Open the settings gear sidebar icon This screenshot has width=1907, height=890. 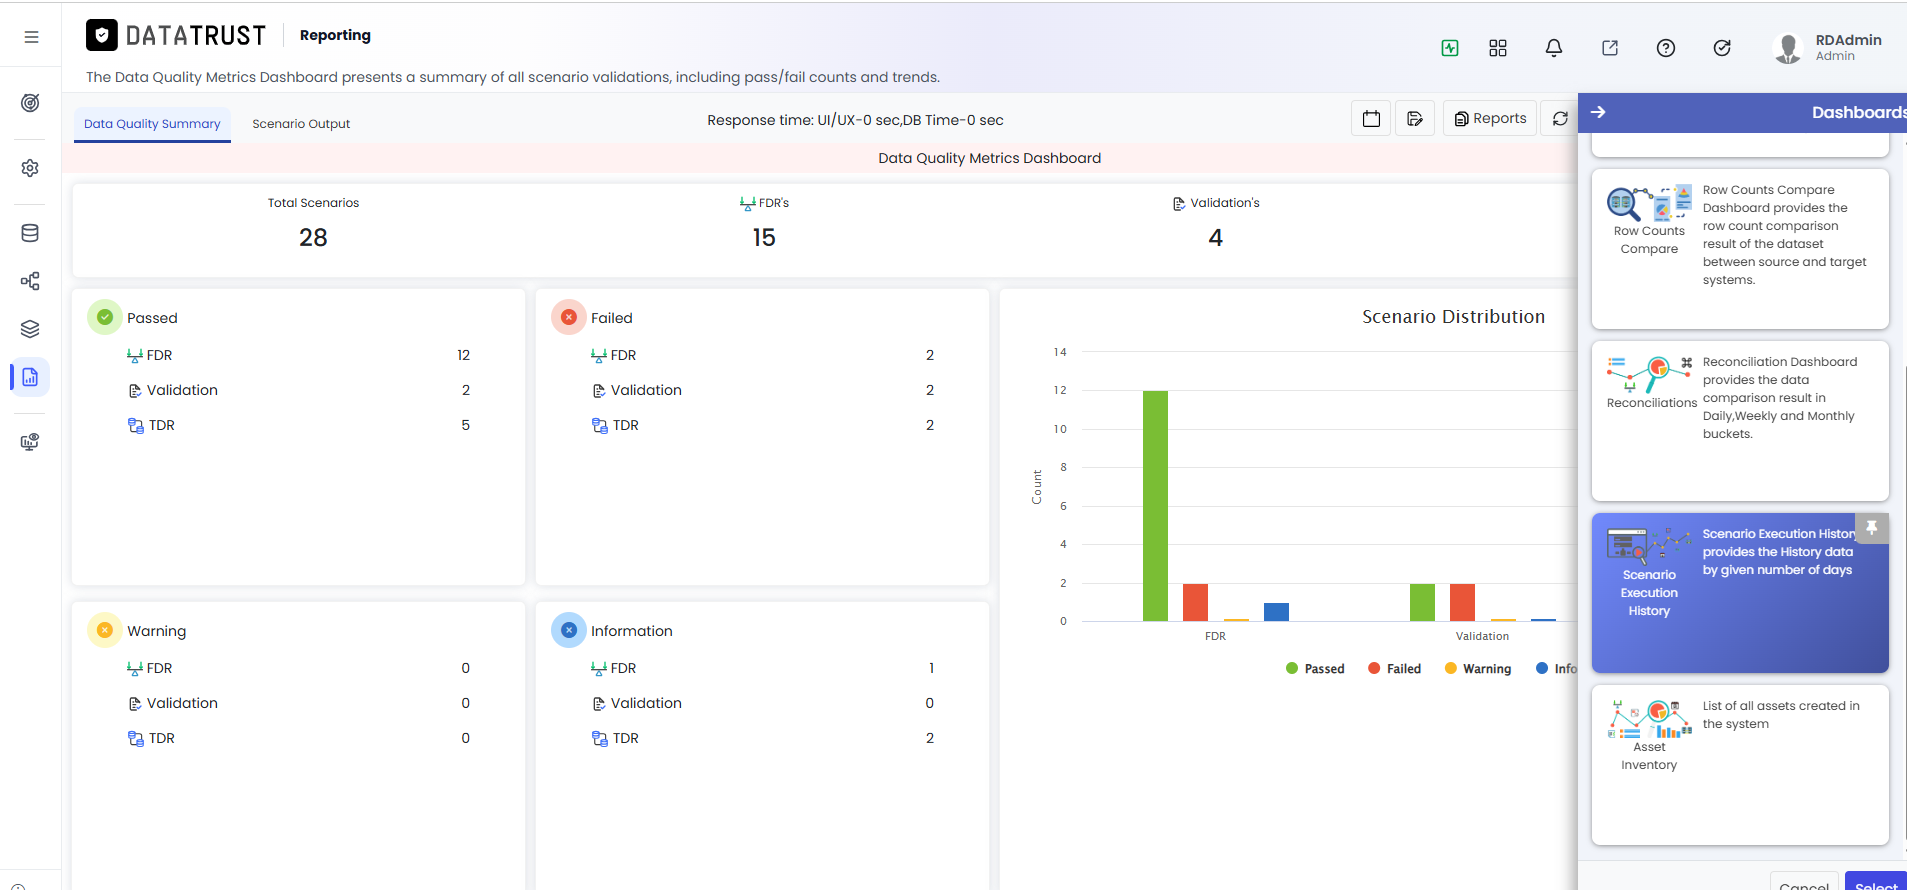(30, 168)
